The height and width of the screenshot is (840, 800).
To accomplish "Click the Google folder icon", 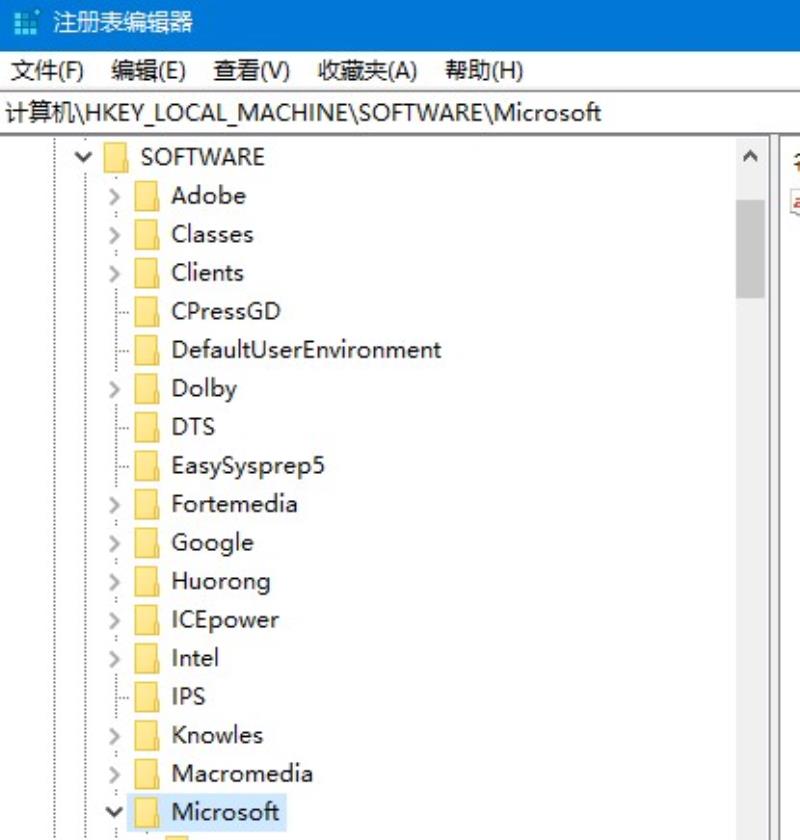I will tap(146, 543).
